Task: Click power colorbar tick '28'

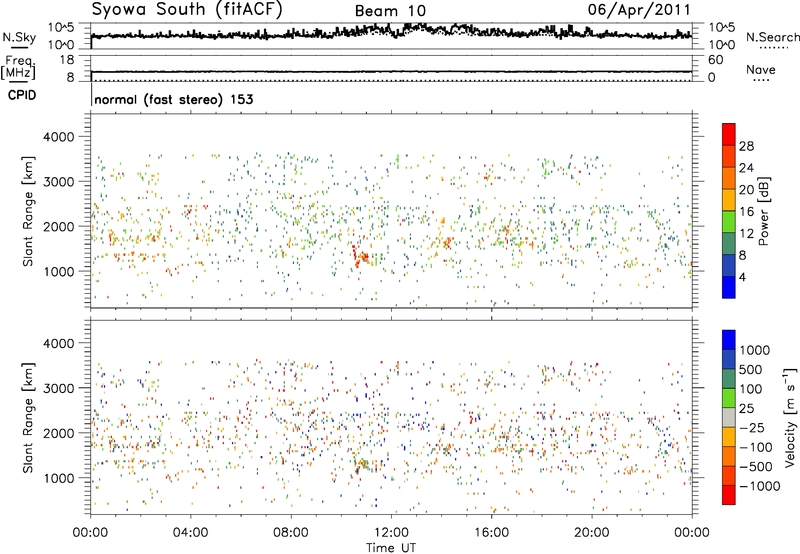Action: point(746,146)
